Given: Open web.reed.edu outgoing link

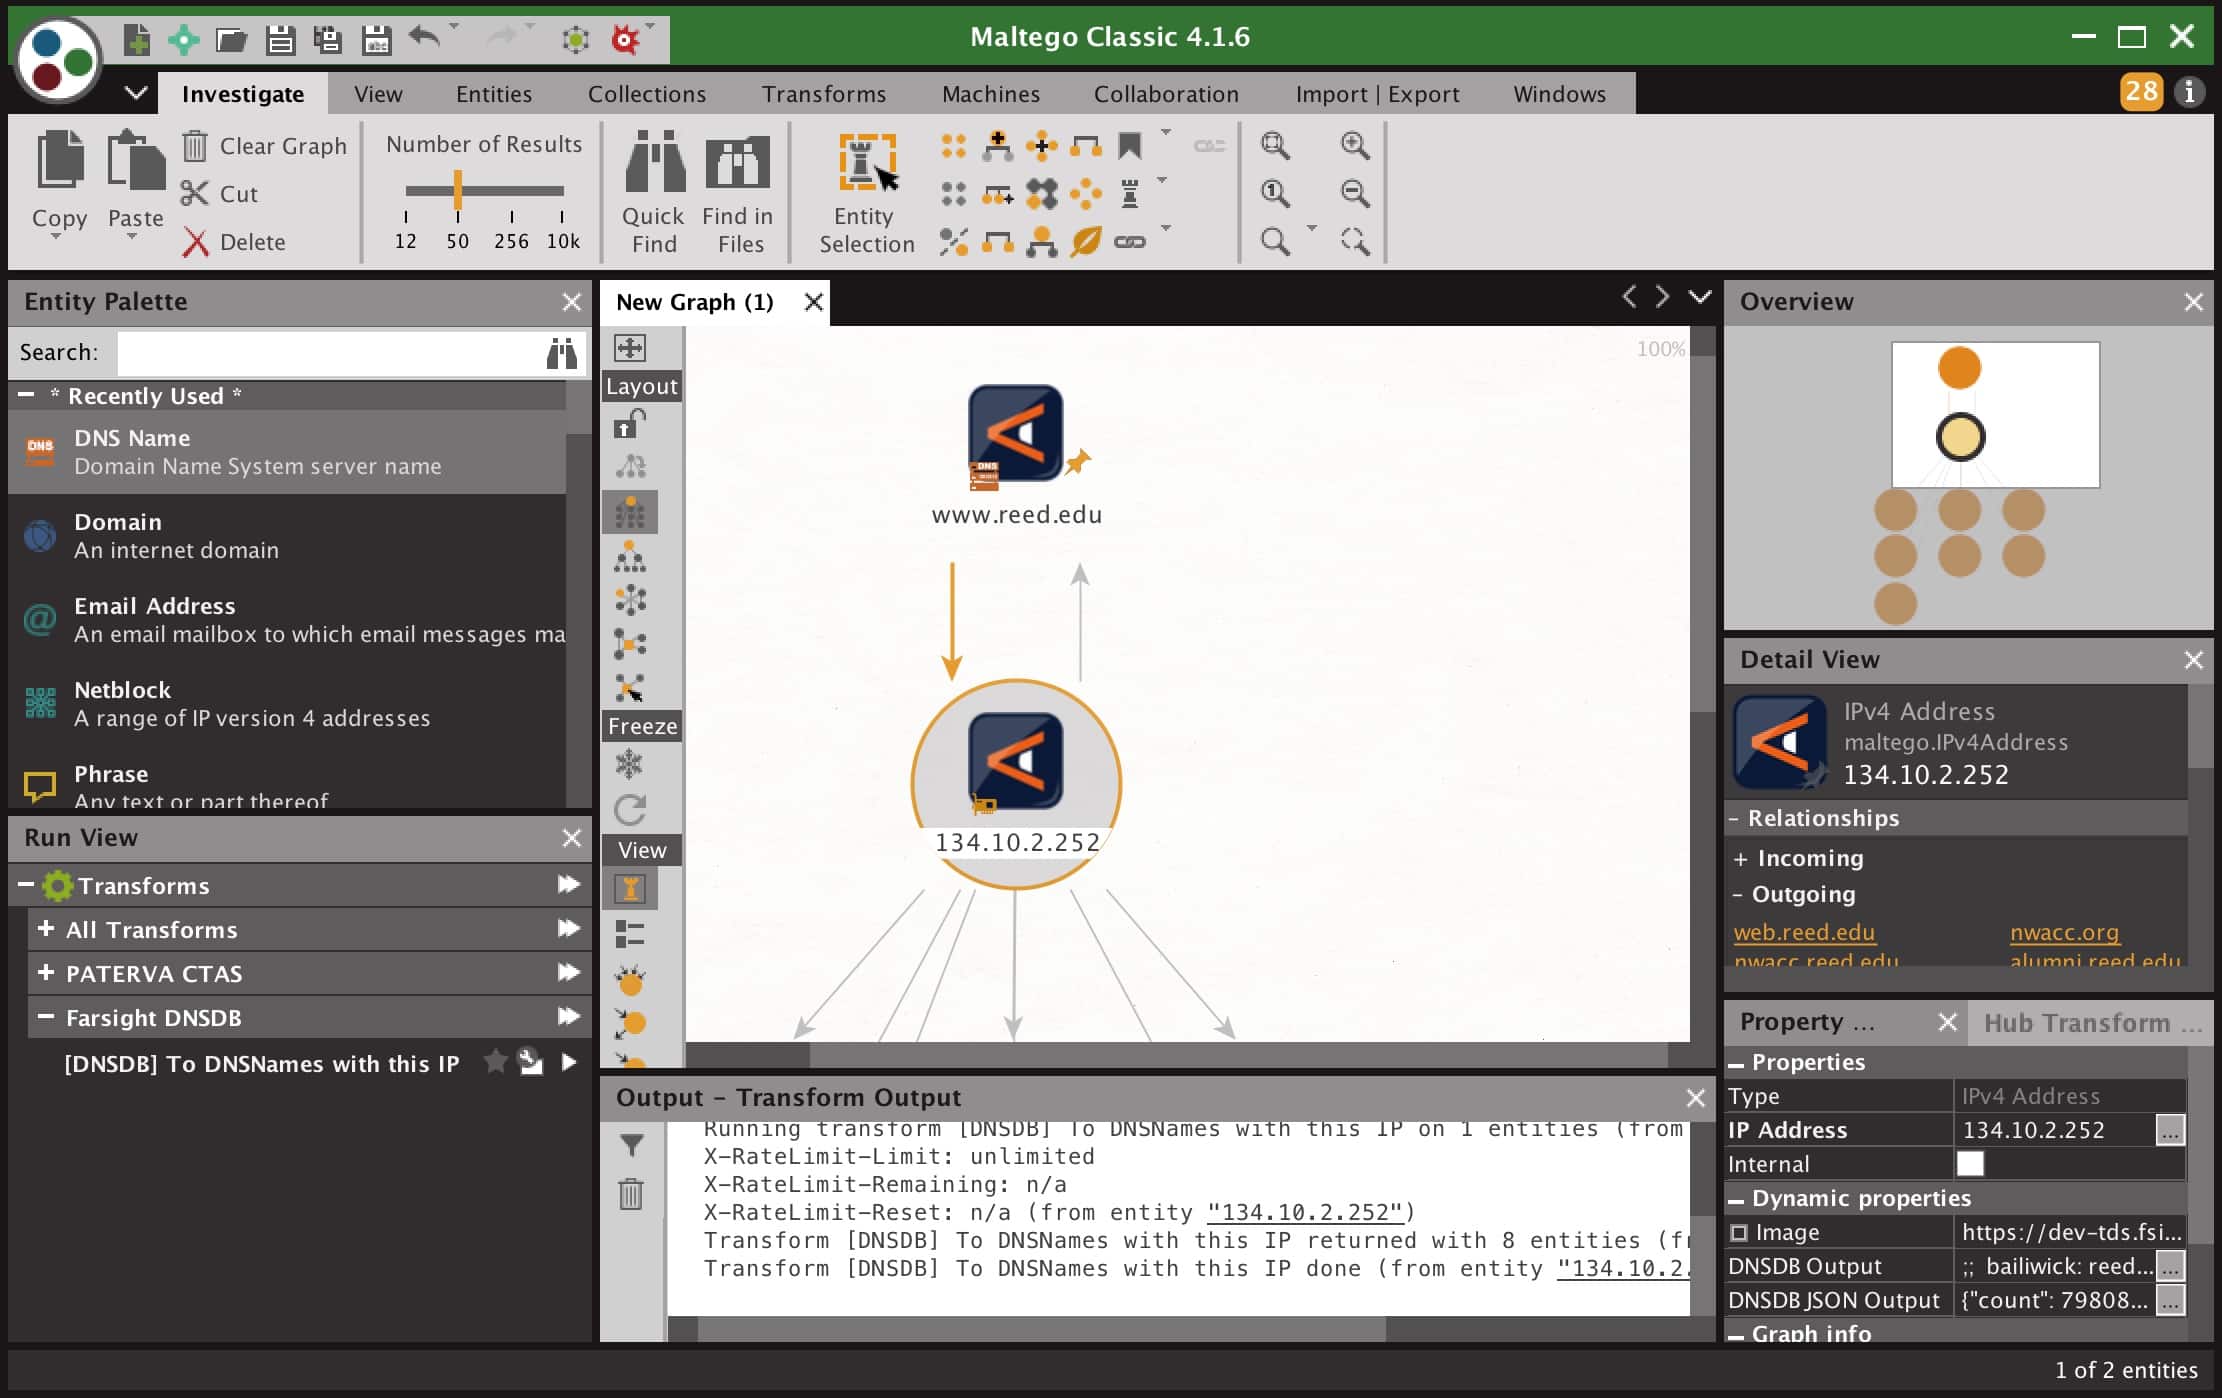Looking at the screenshot, I should [x=1804, y=932].
